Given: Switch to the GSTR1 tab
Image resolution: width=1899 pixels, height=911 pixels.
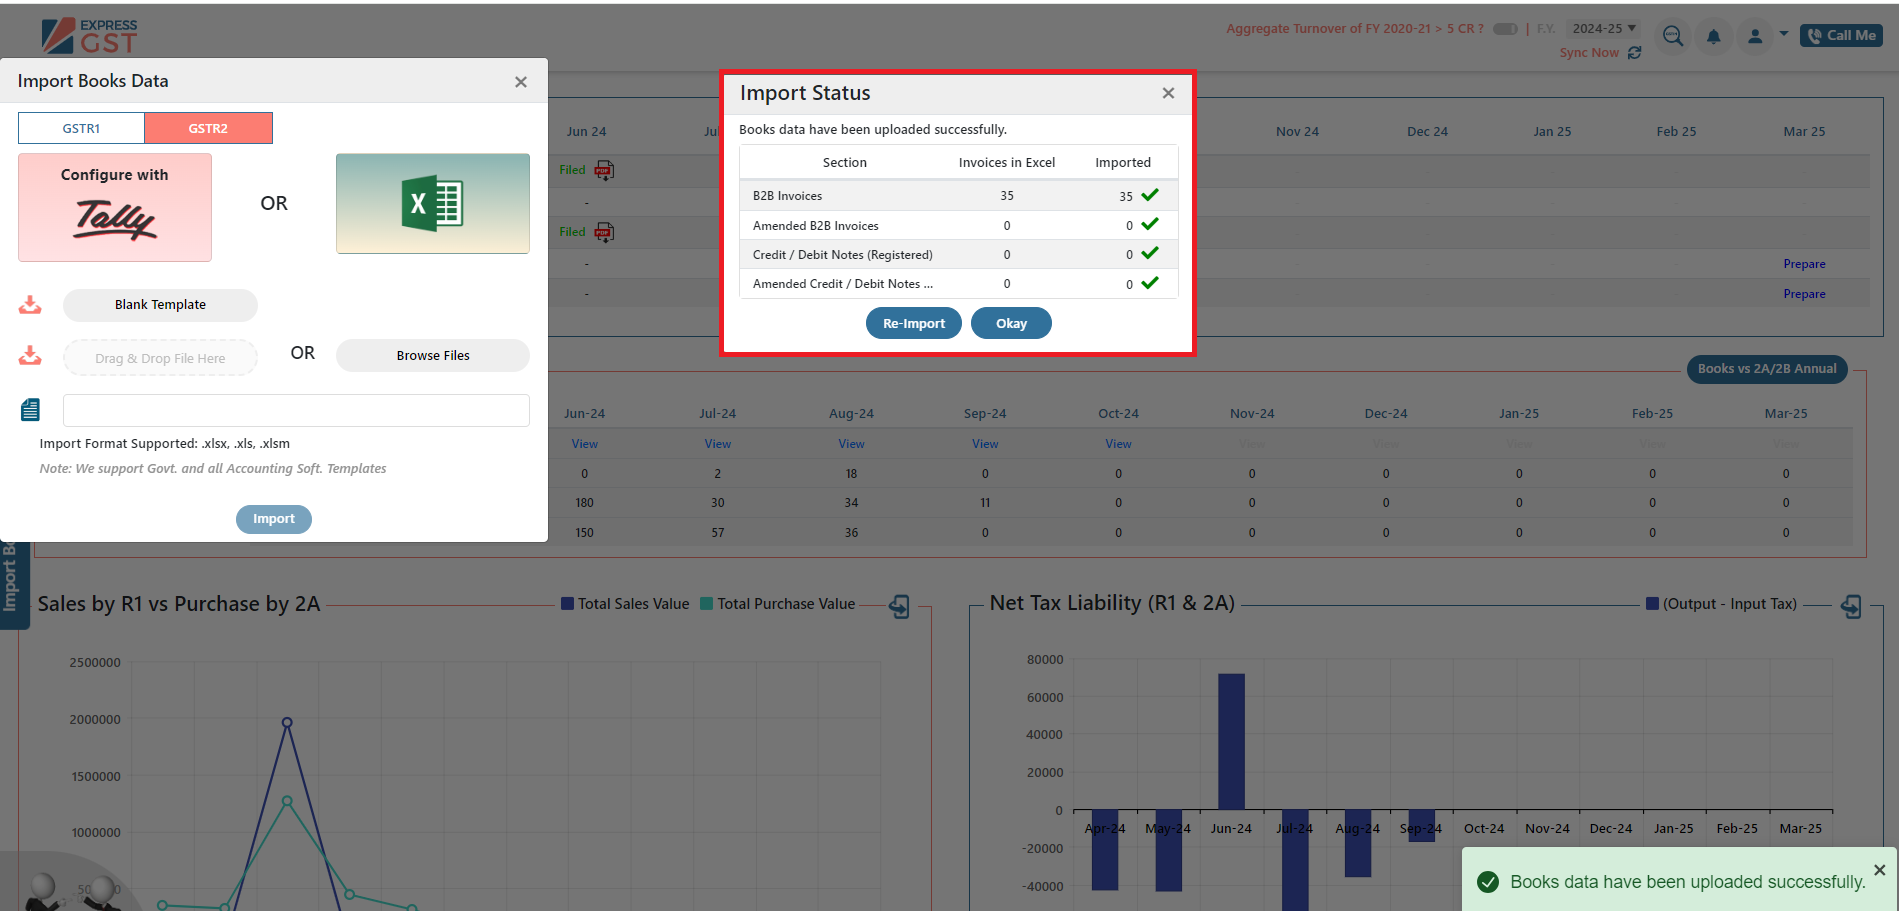Looking at the screenshot, I should 81,128.
